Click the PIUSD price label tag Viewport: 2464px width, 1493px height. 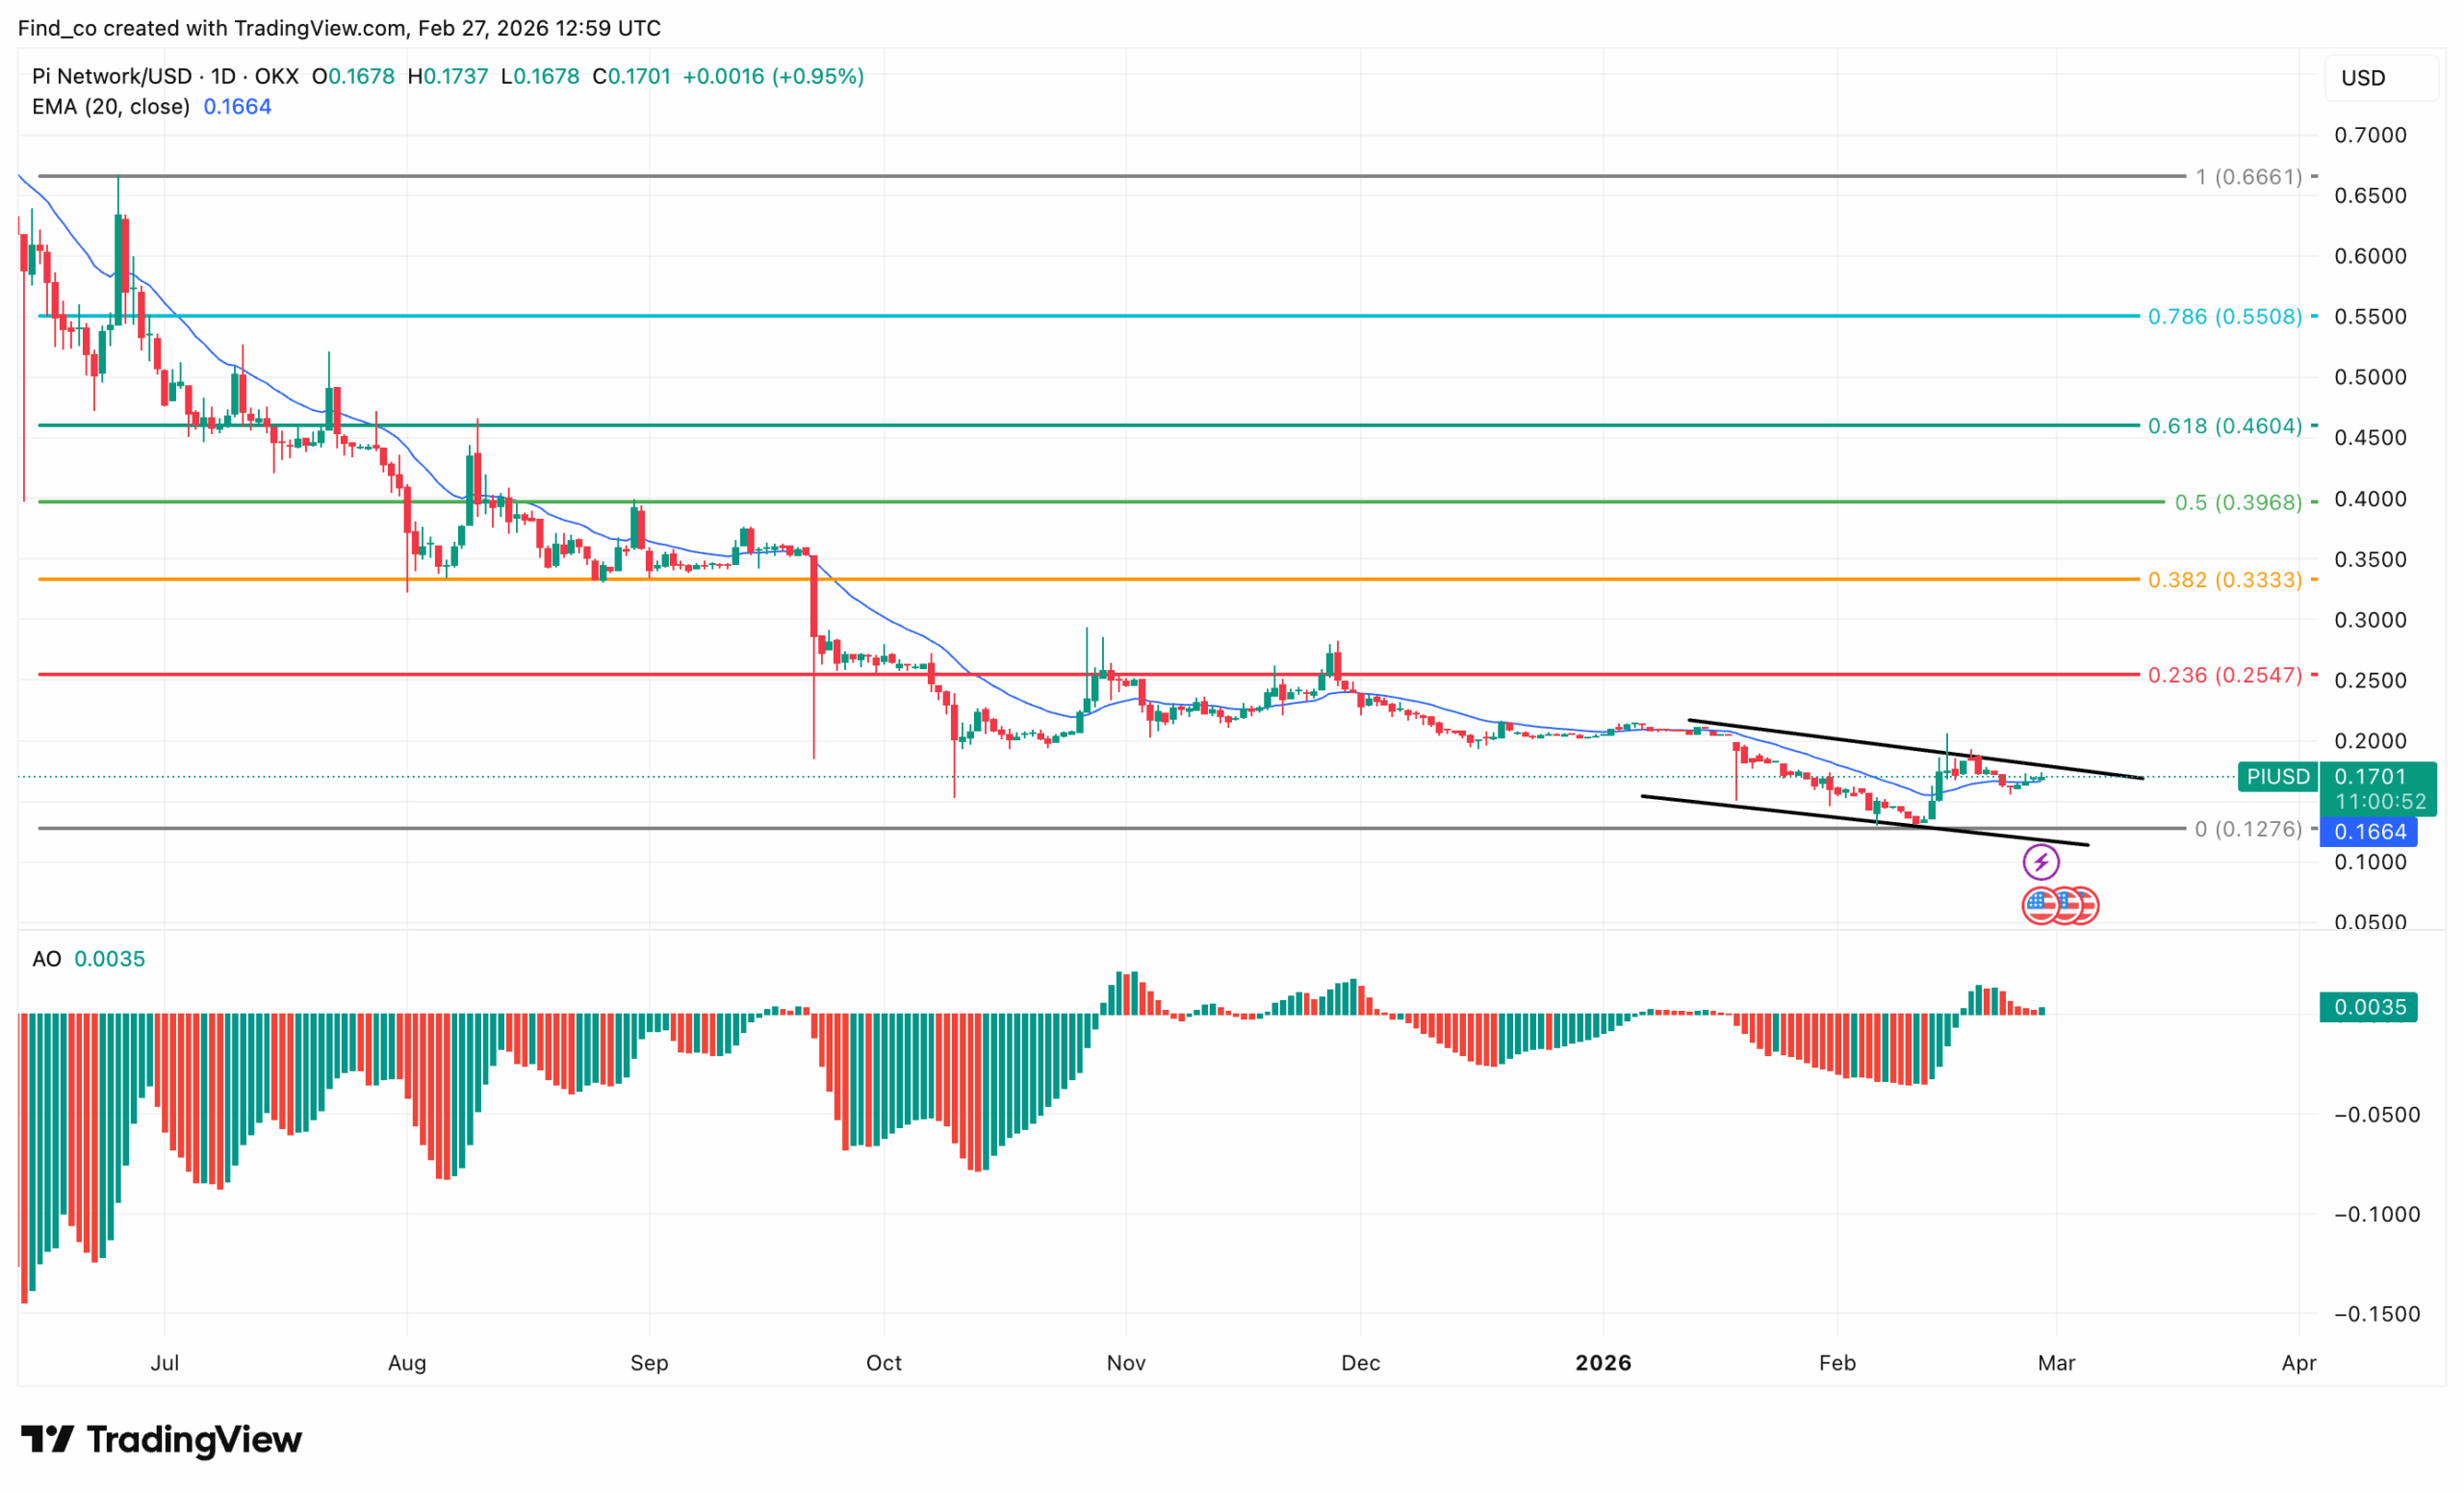tap(2278, 777)
